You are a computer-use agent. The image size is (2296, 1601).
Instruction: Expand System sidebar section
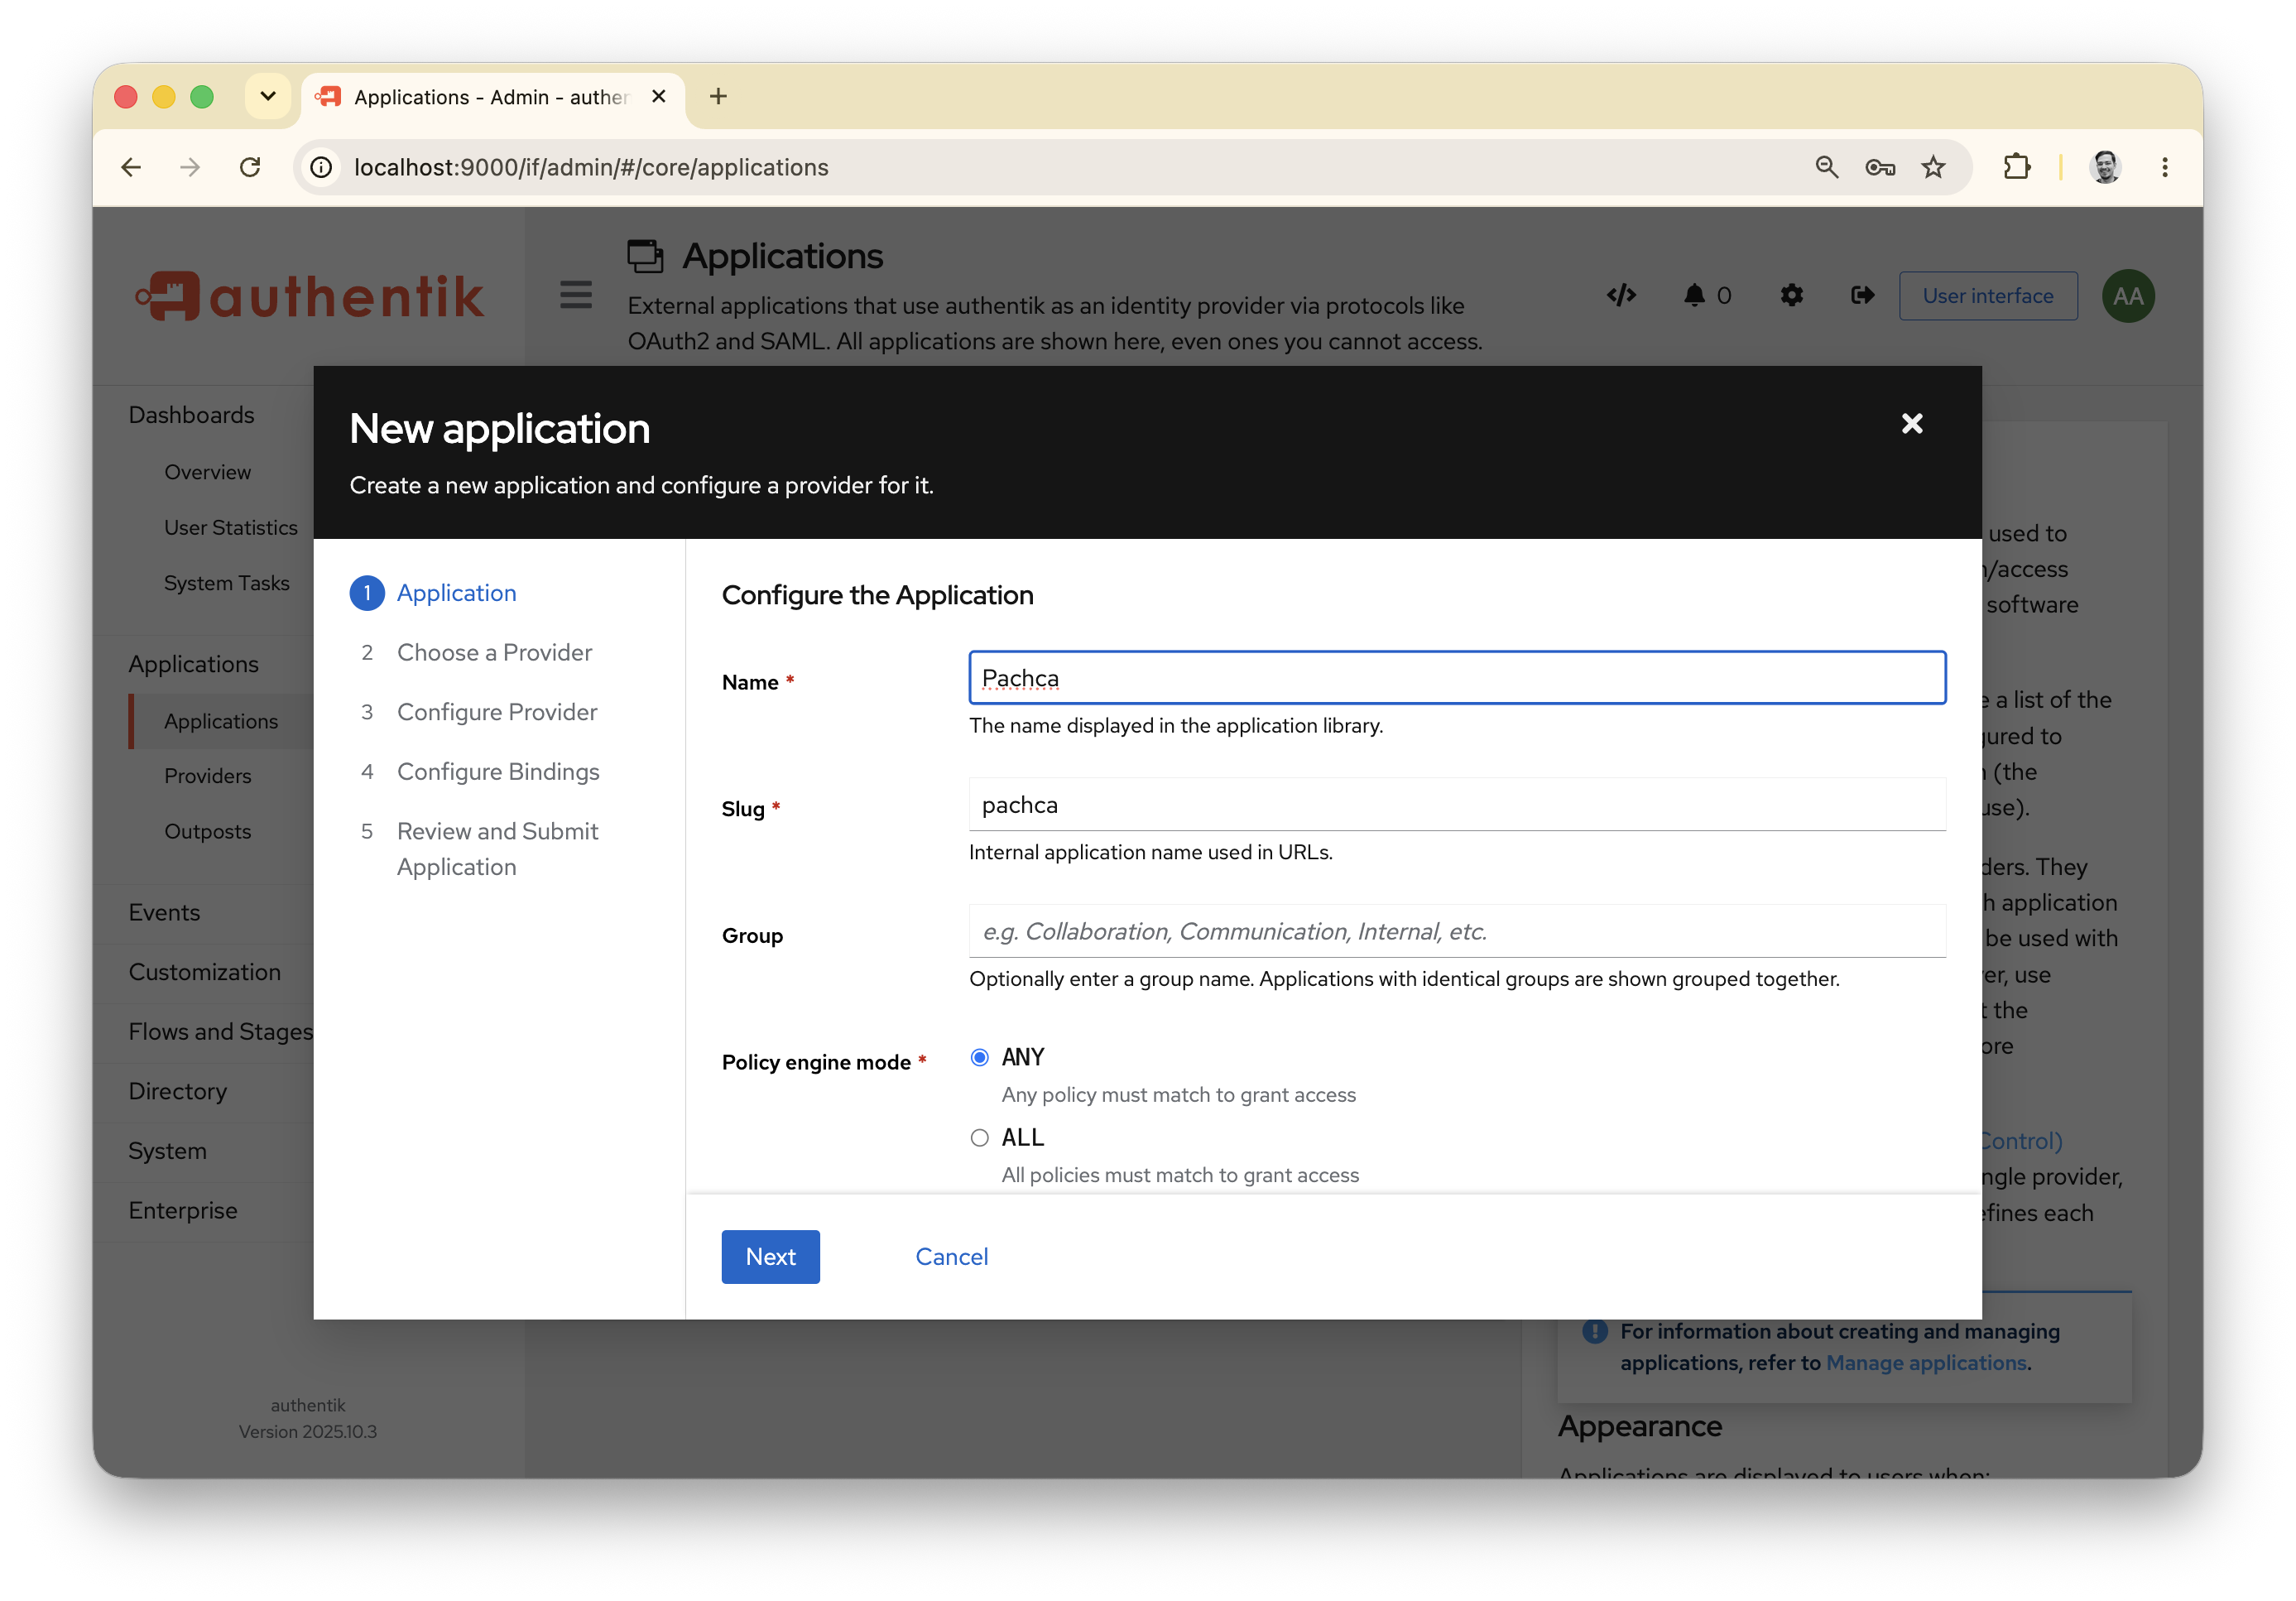click(x=167, y=1151)
